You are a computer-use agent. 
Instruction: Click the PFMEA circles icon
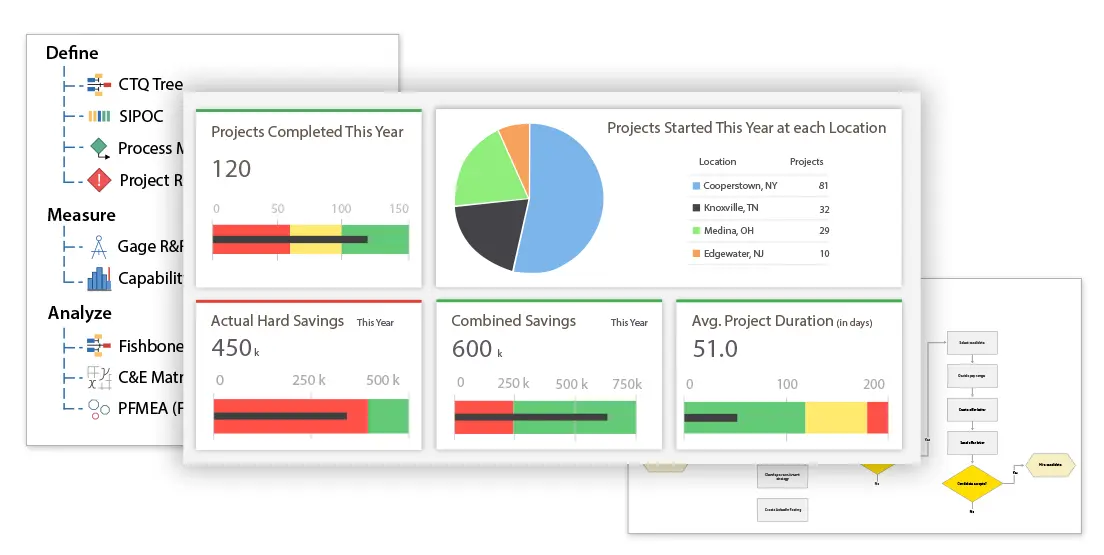(x=99, y=408)
